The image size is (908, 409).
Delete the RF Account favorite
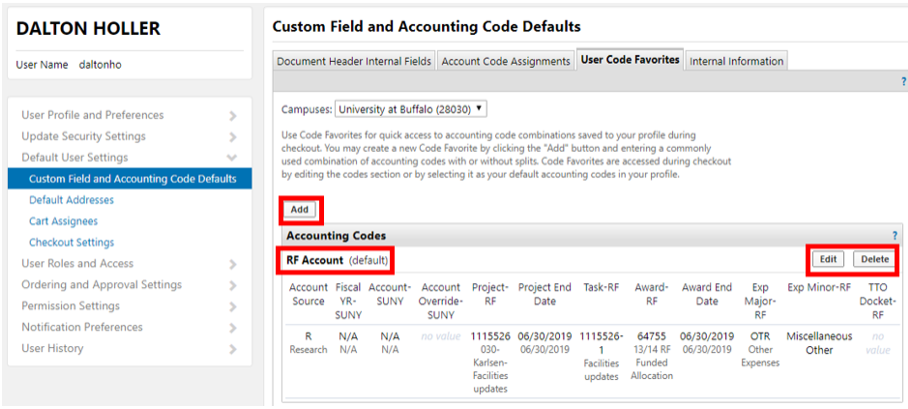click(x=874, y=259)
